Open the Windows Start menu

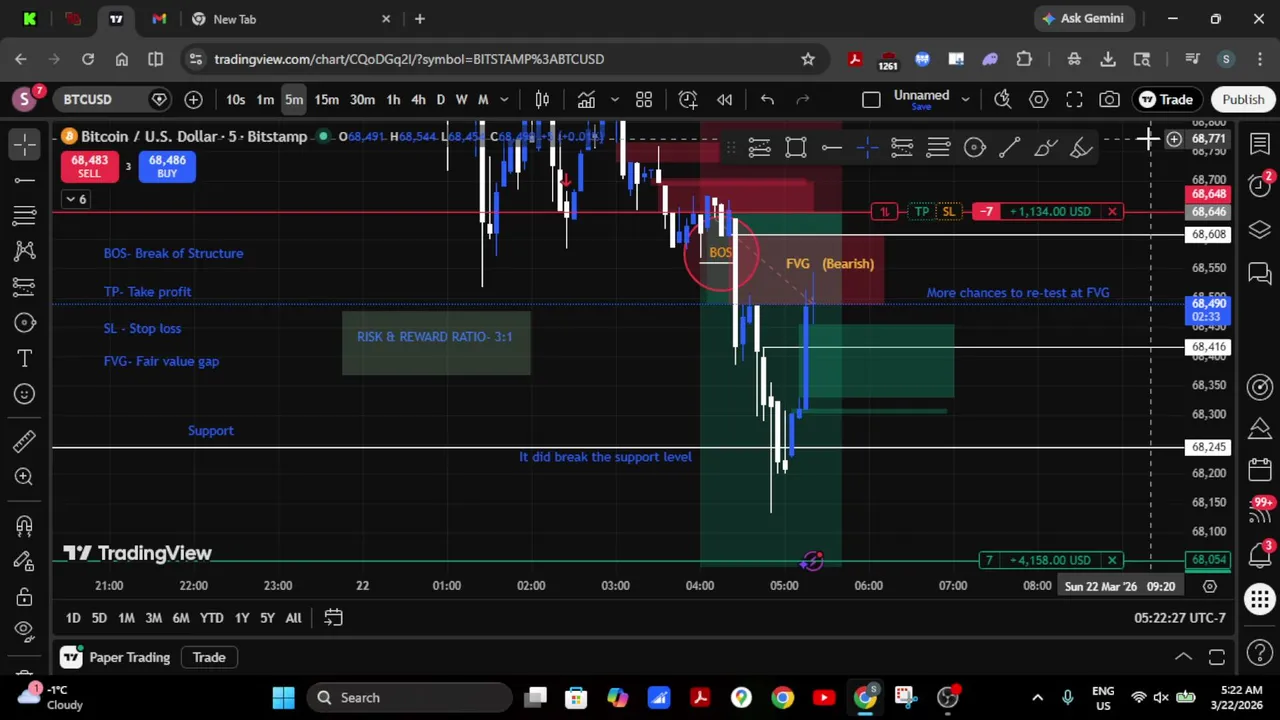click(x=283, y=697)
